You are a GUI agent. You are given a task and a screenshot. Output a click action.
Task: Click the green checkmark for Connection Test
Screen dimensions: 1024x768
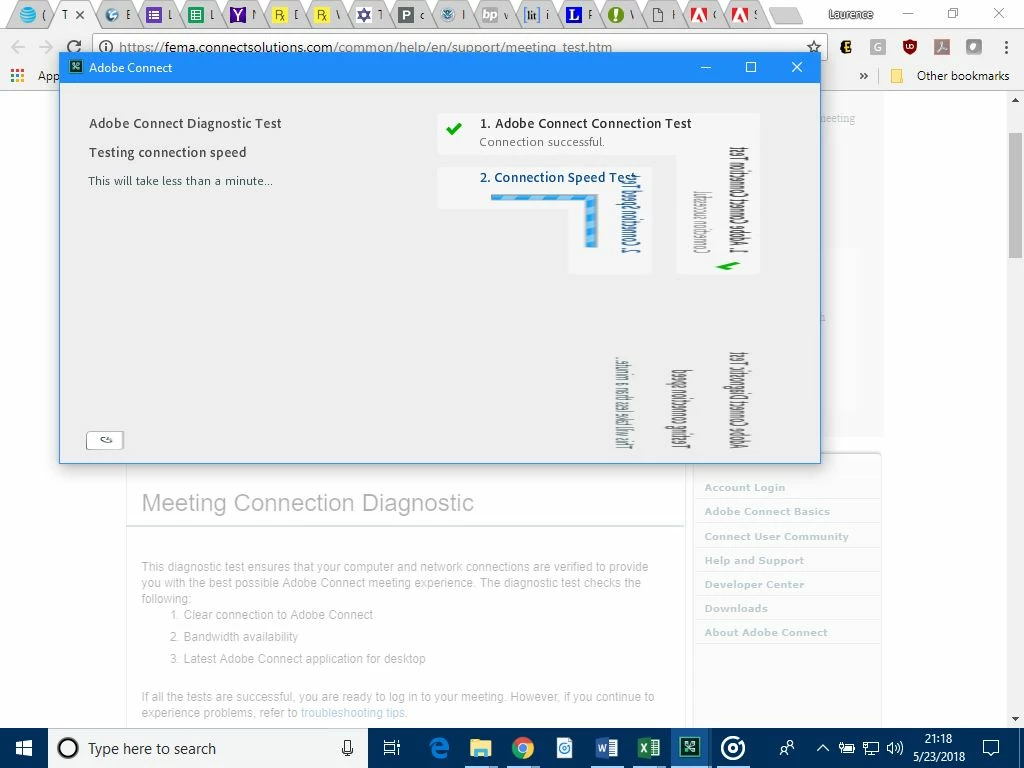[x=454, y=129]
